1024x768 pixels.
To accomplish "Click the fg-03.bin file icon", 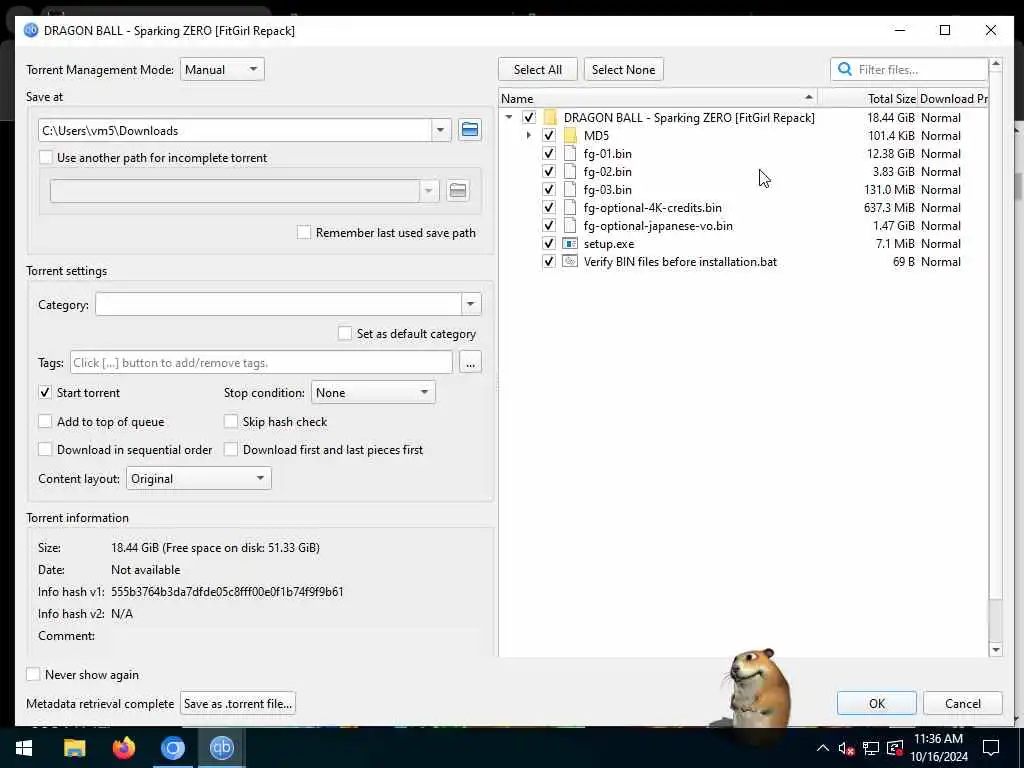I will 570,189.
